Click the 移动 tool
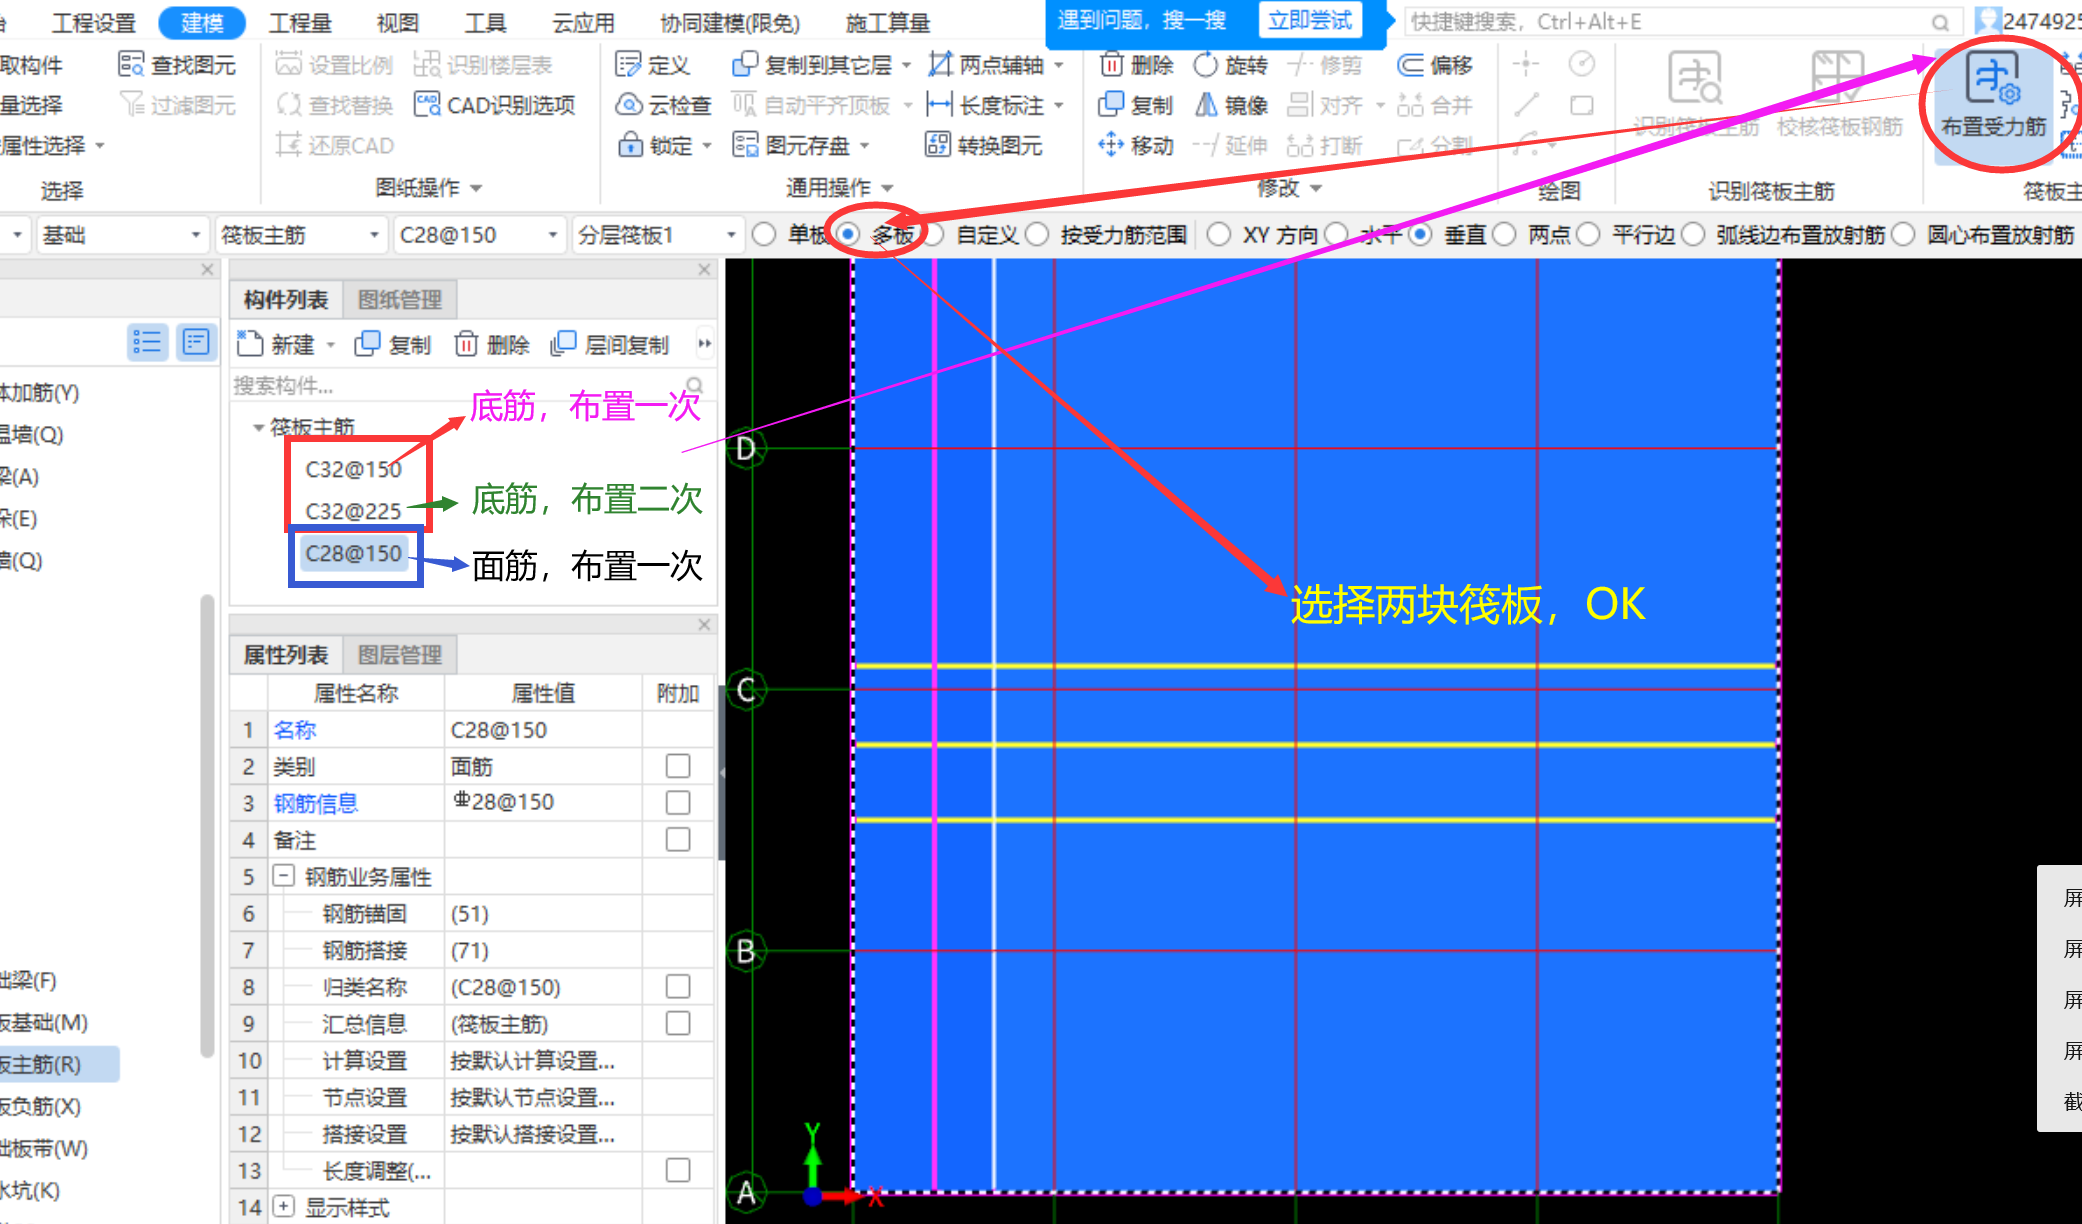This screenshot has width=2082, height=1224. coord(1136,145)
